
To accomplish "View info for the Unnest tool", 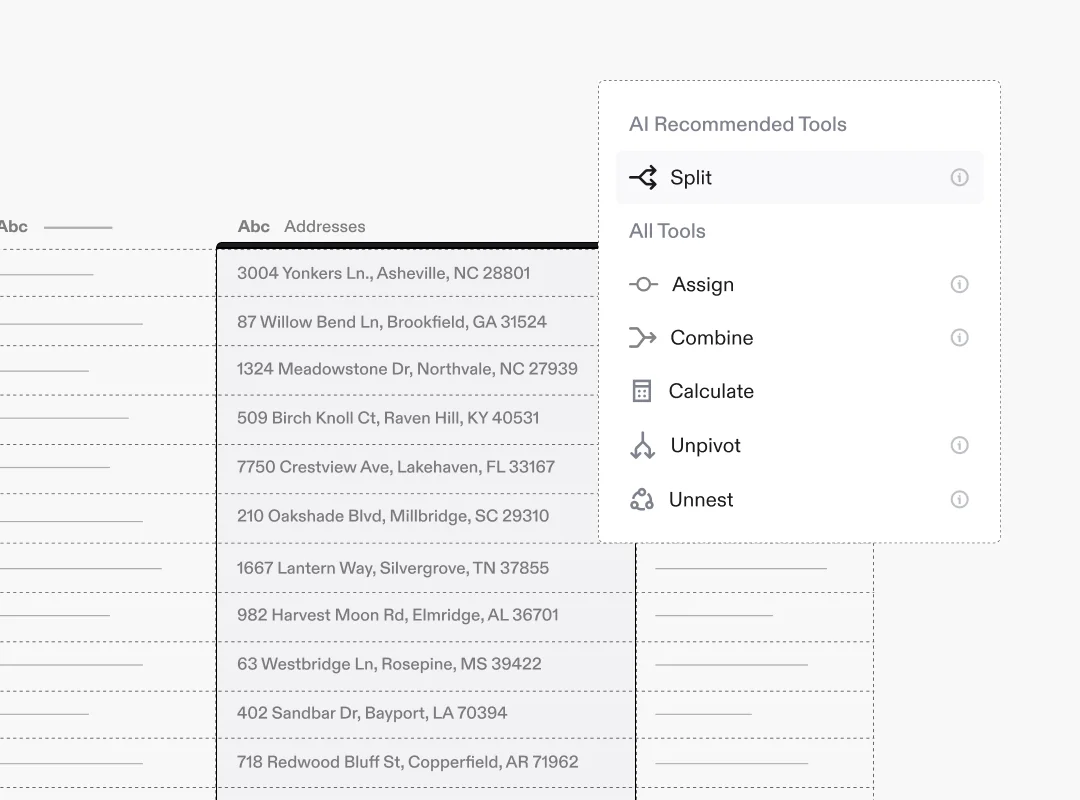I will [x=959, y=499].
